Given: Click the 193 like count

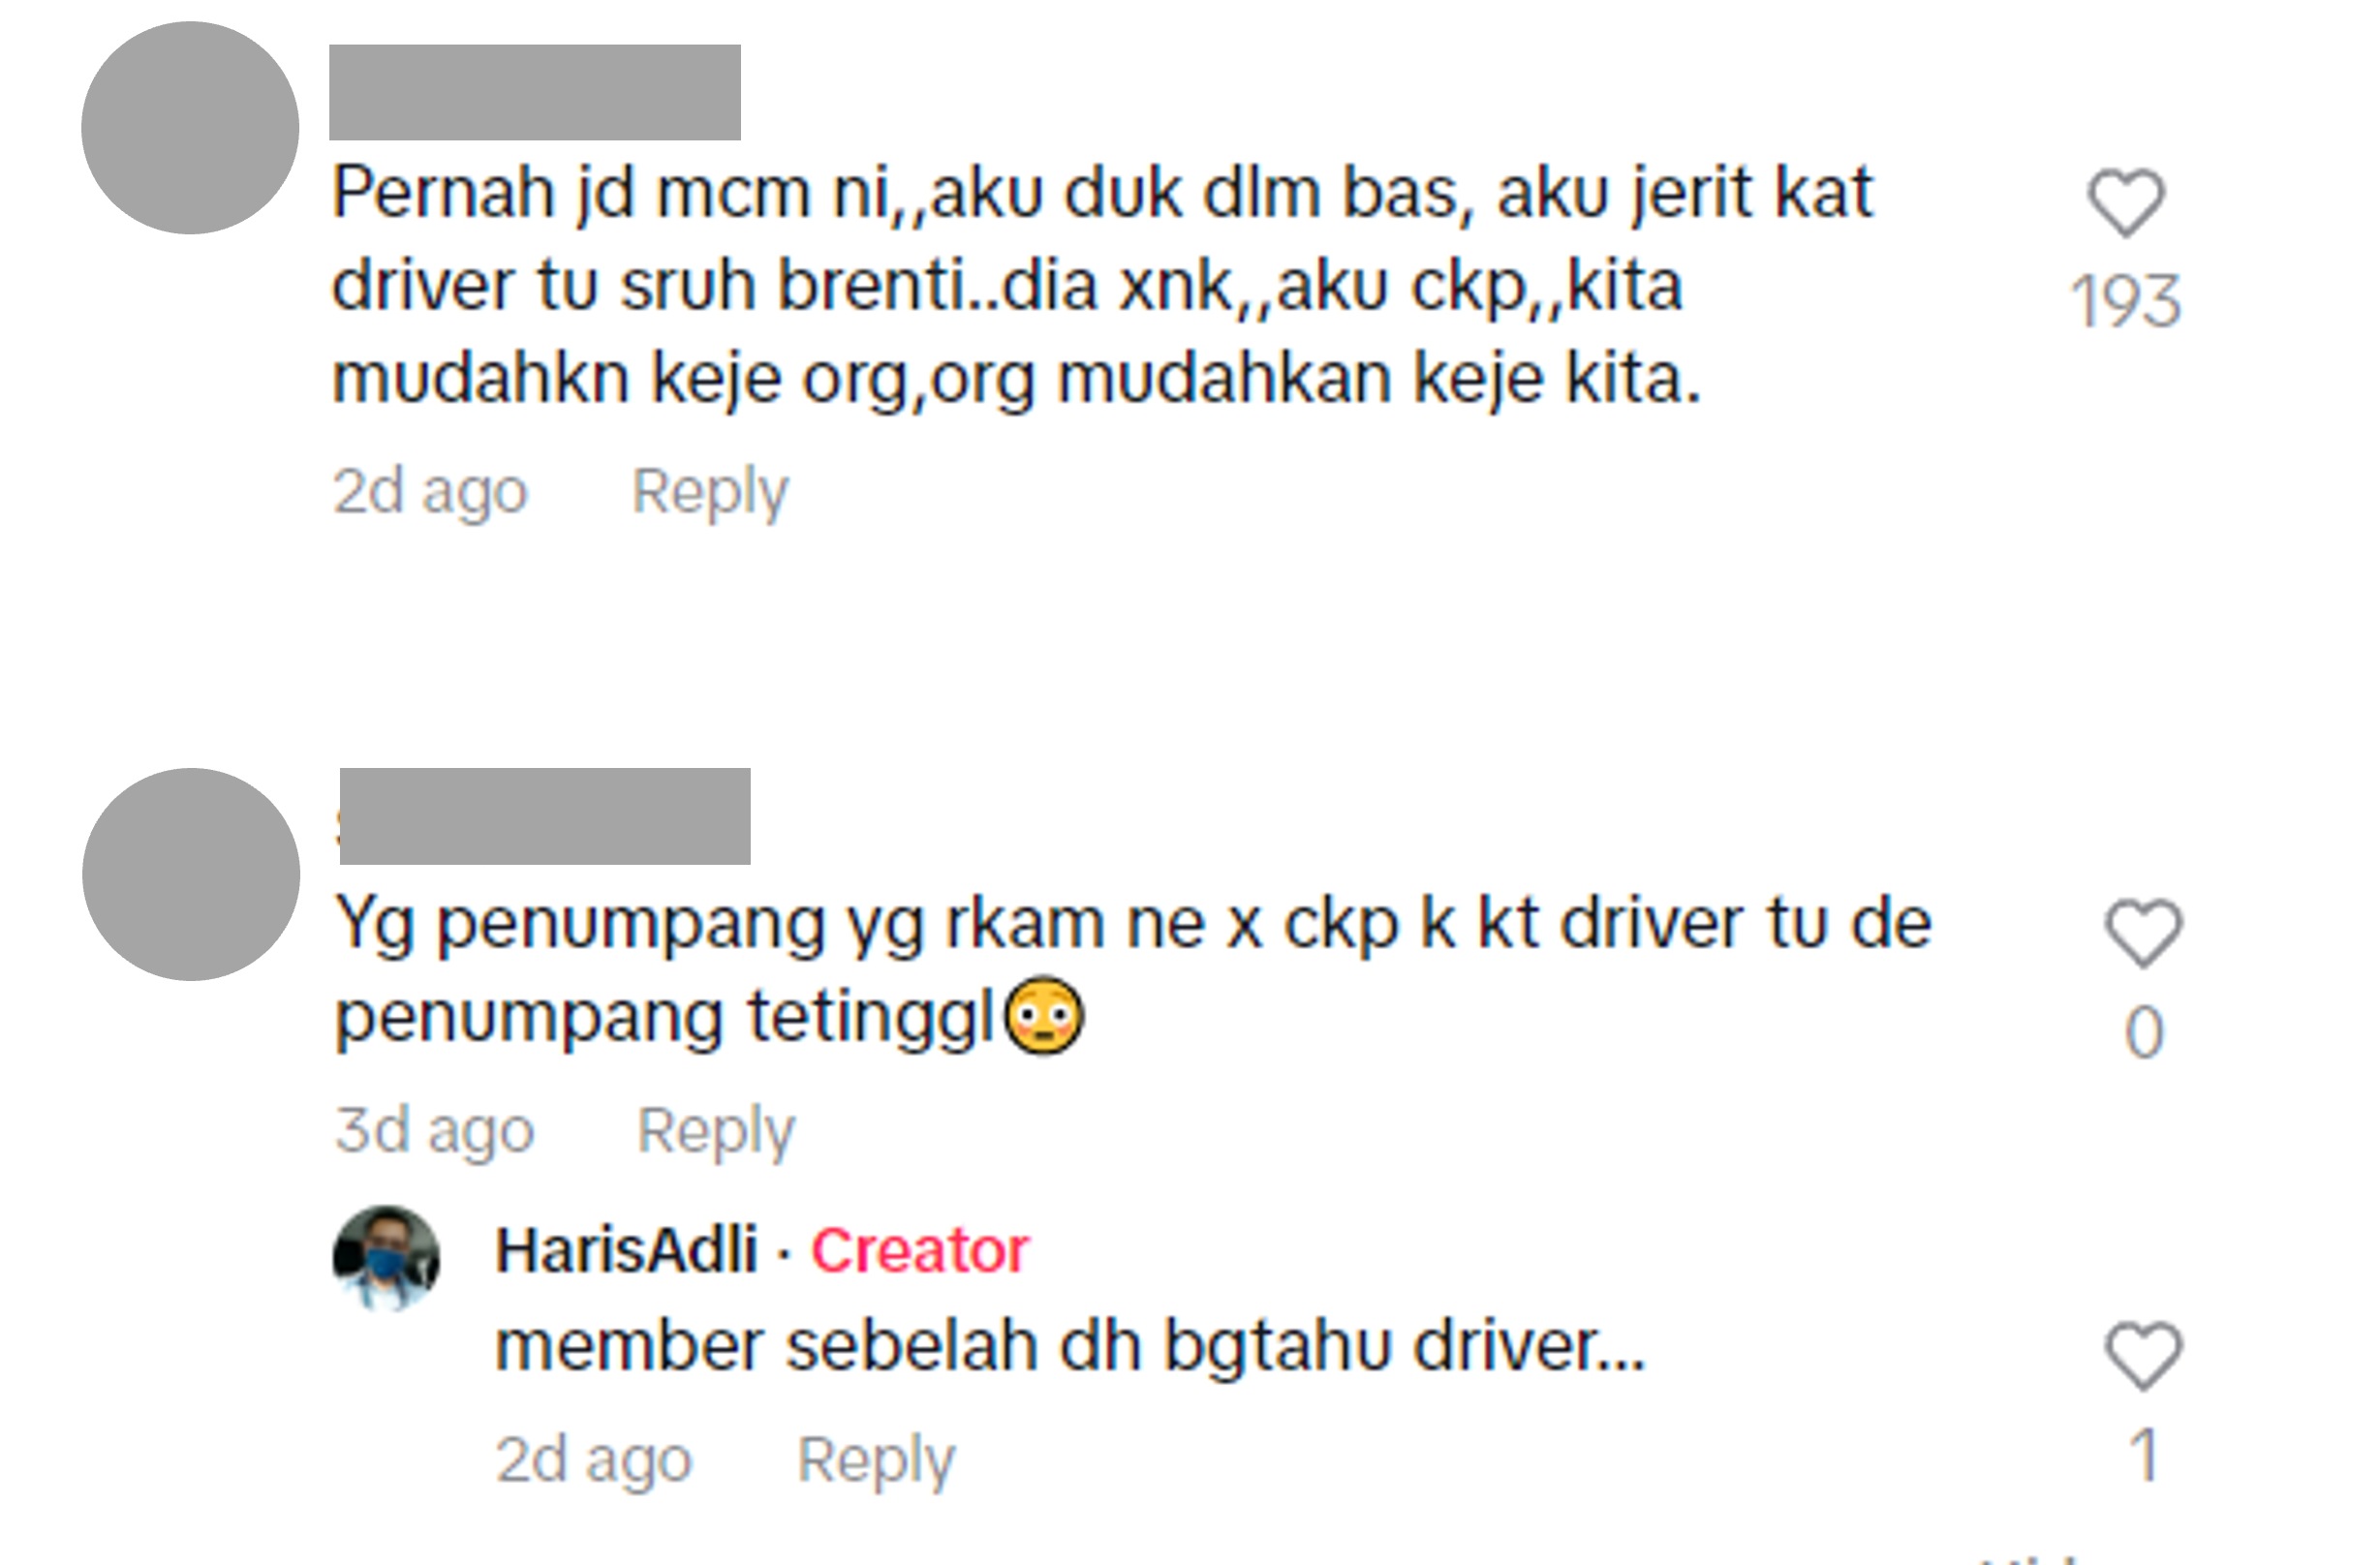Looking at the screenshot, I should click(x=2126, y=301).
